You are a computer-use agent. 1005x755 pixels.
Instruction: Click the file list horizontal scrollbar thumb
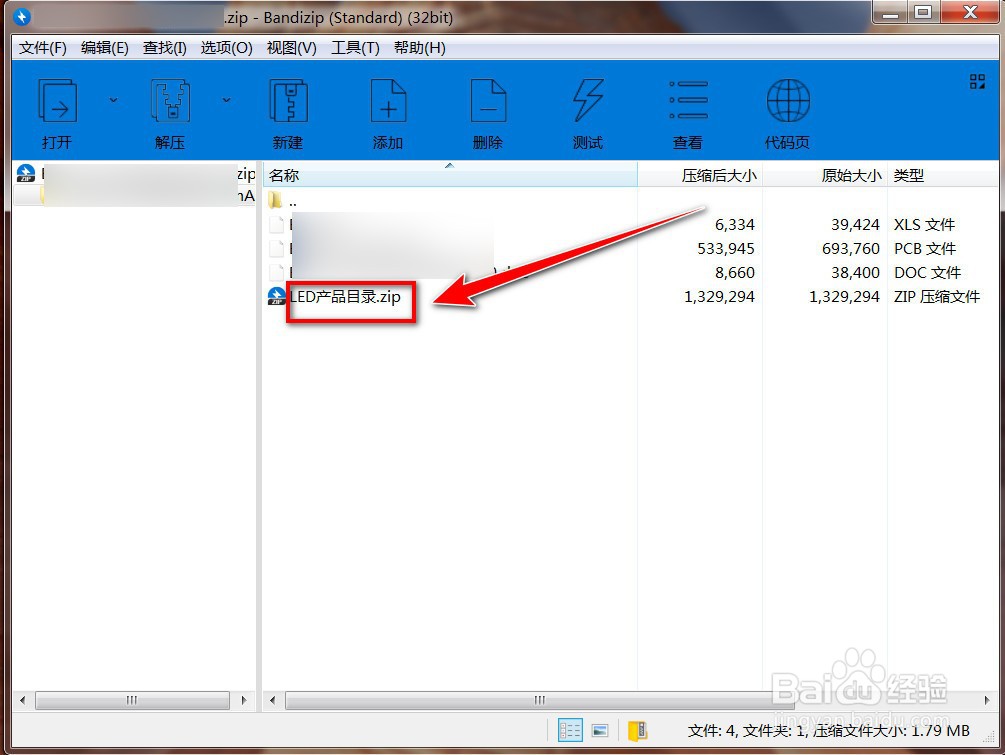(540, 700)
